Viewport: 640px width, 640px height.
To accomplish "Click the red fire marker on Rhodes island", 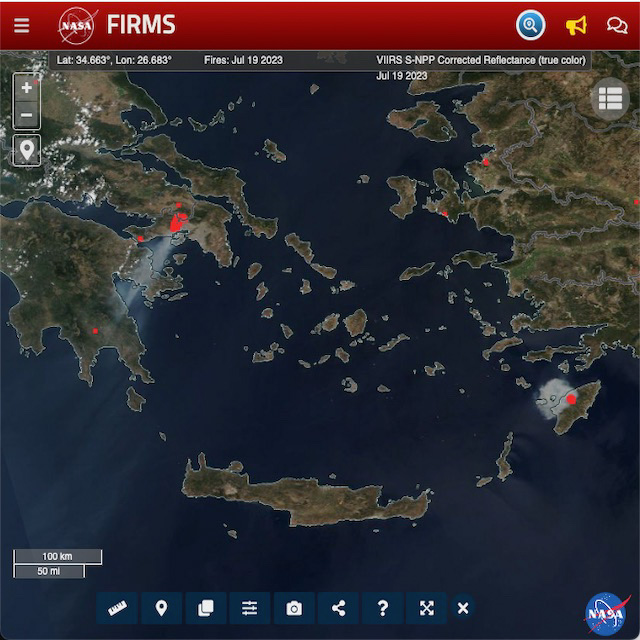I will [571, 399].
